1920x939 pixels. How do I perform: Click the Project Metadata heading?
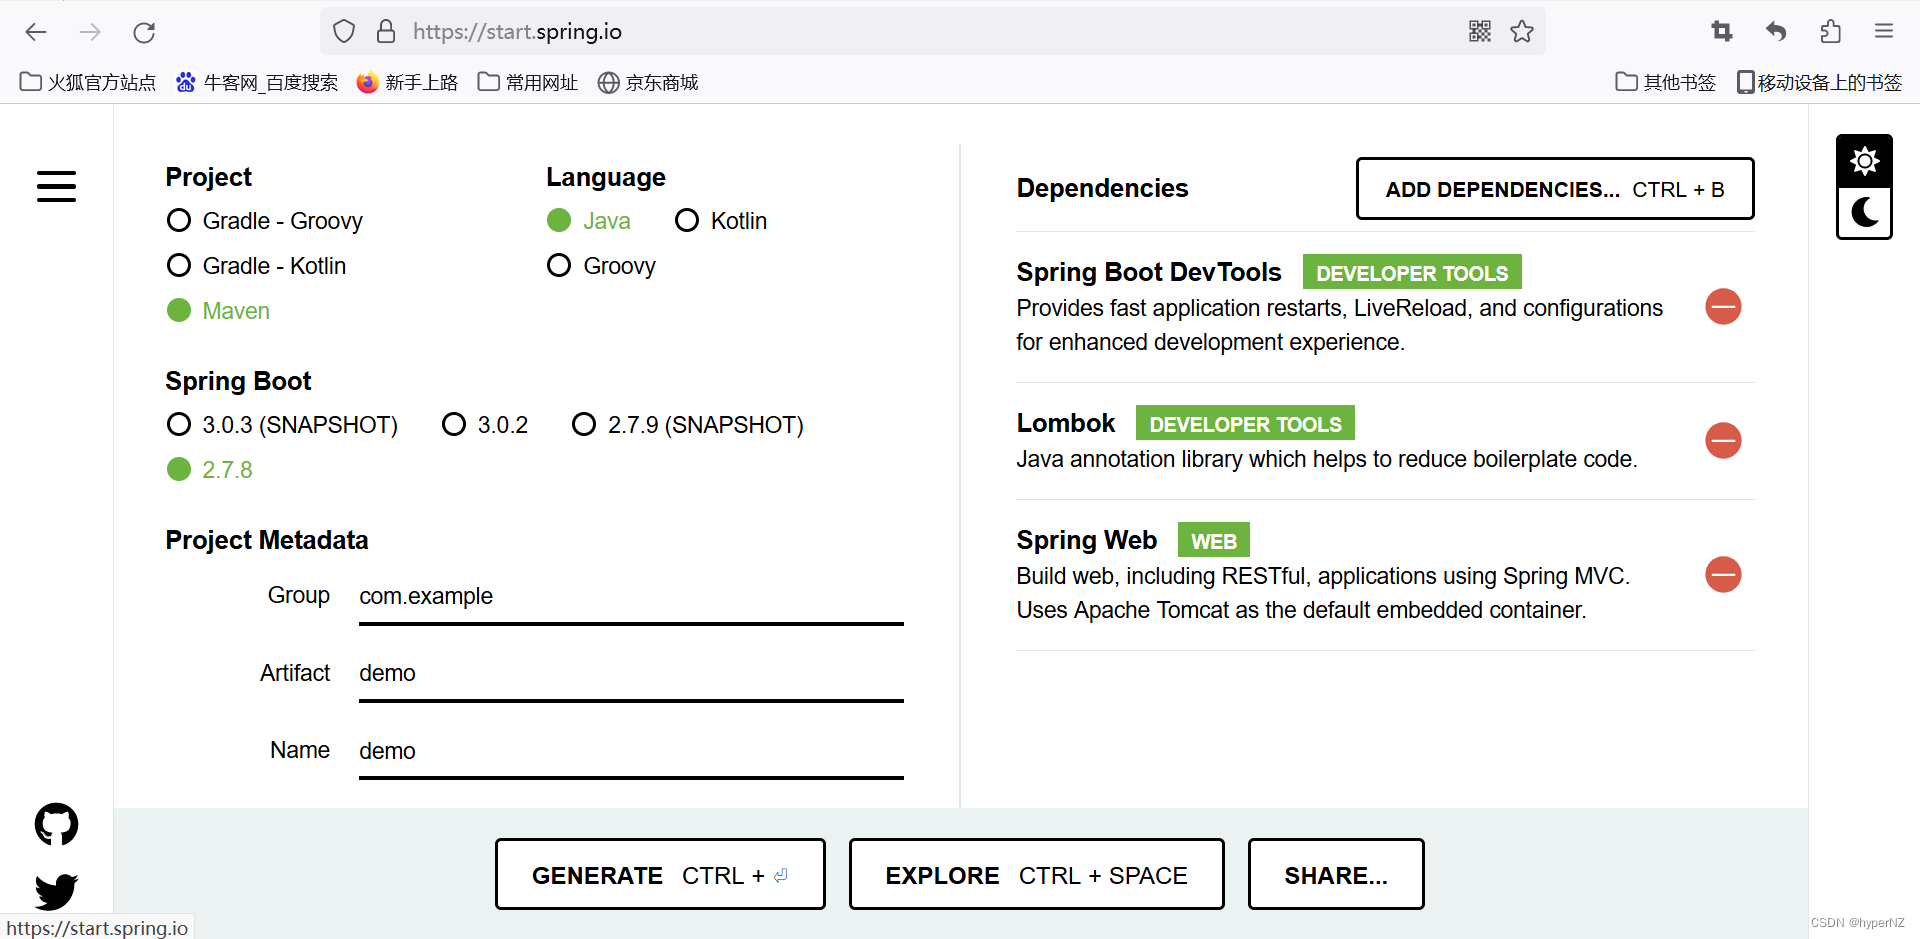267,540
